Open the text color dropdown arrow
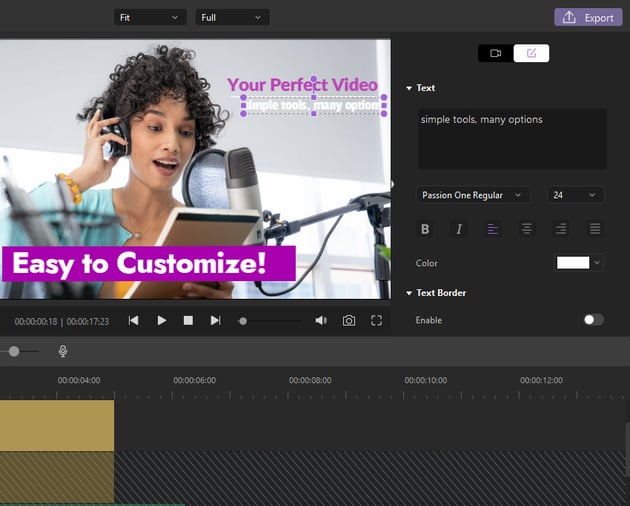This screenshot has height=506, width=630. (597, 263)
